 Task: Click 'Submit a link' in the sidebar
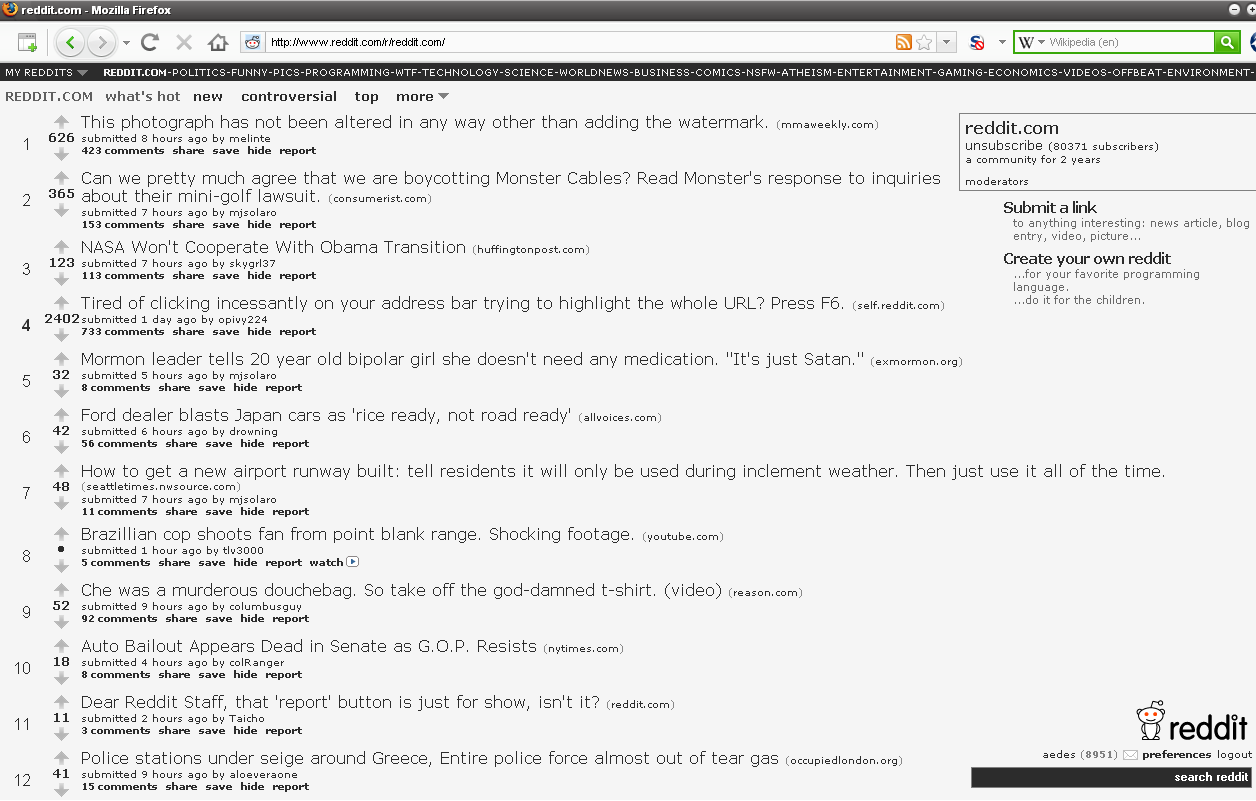(x=1050, y=208)
